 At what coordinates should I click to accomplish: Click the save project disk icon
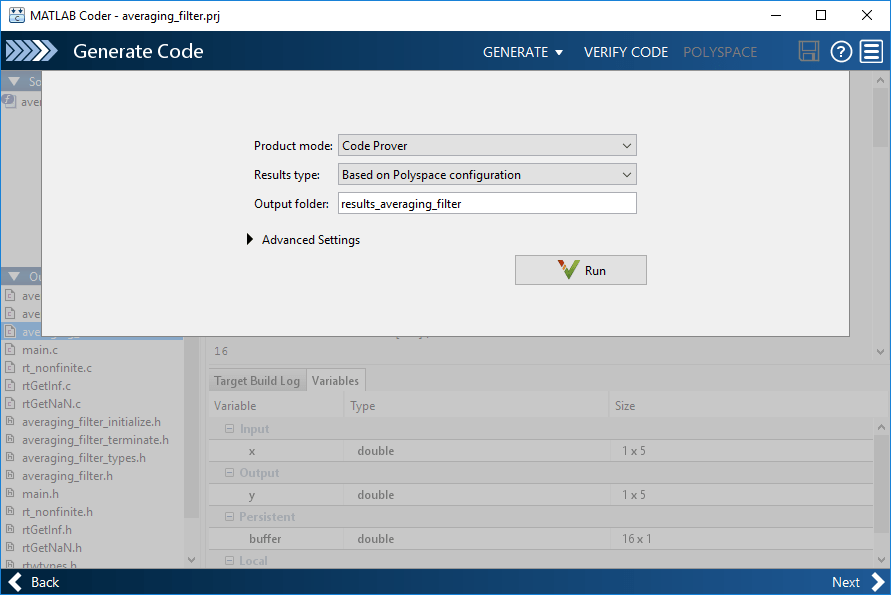(x=809, y=52)
